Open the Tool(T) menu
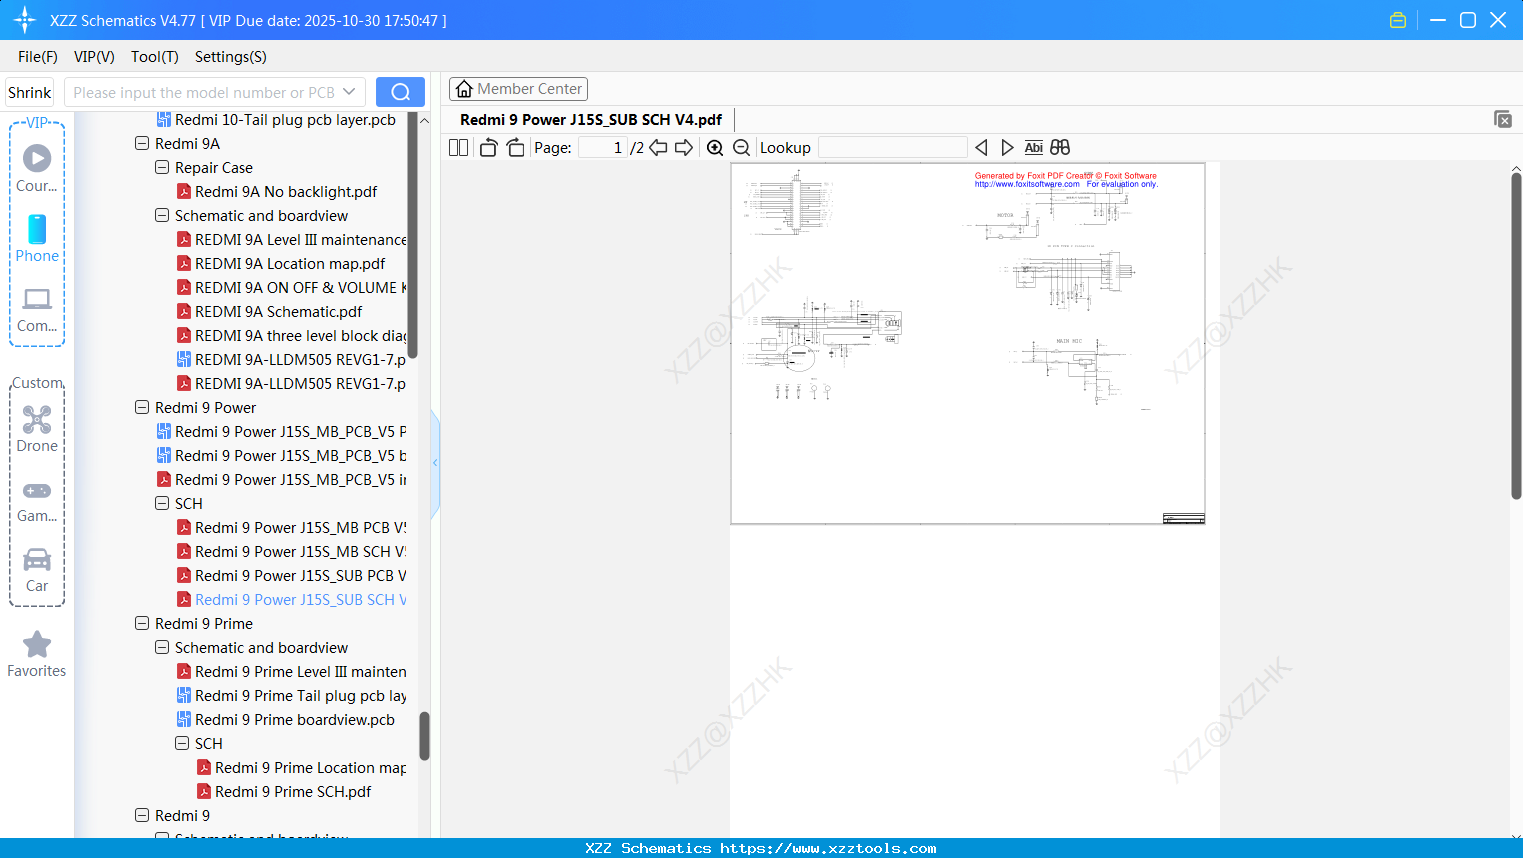Viewport: 1523px width, 858px height. click(155, 57)
